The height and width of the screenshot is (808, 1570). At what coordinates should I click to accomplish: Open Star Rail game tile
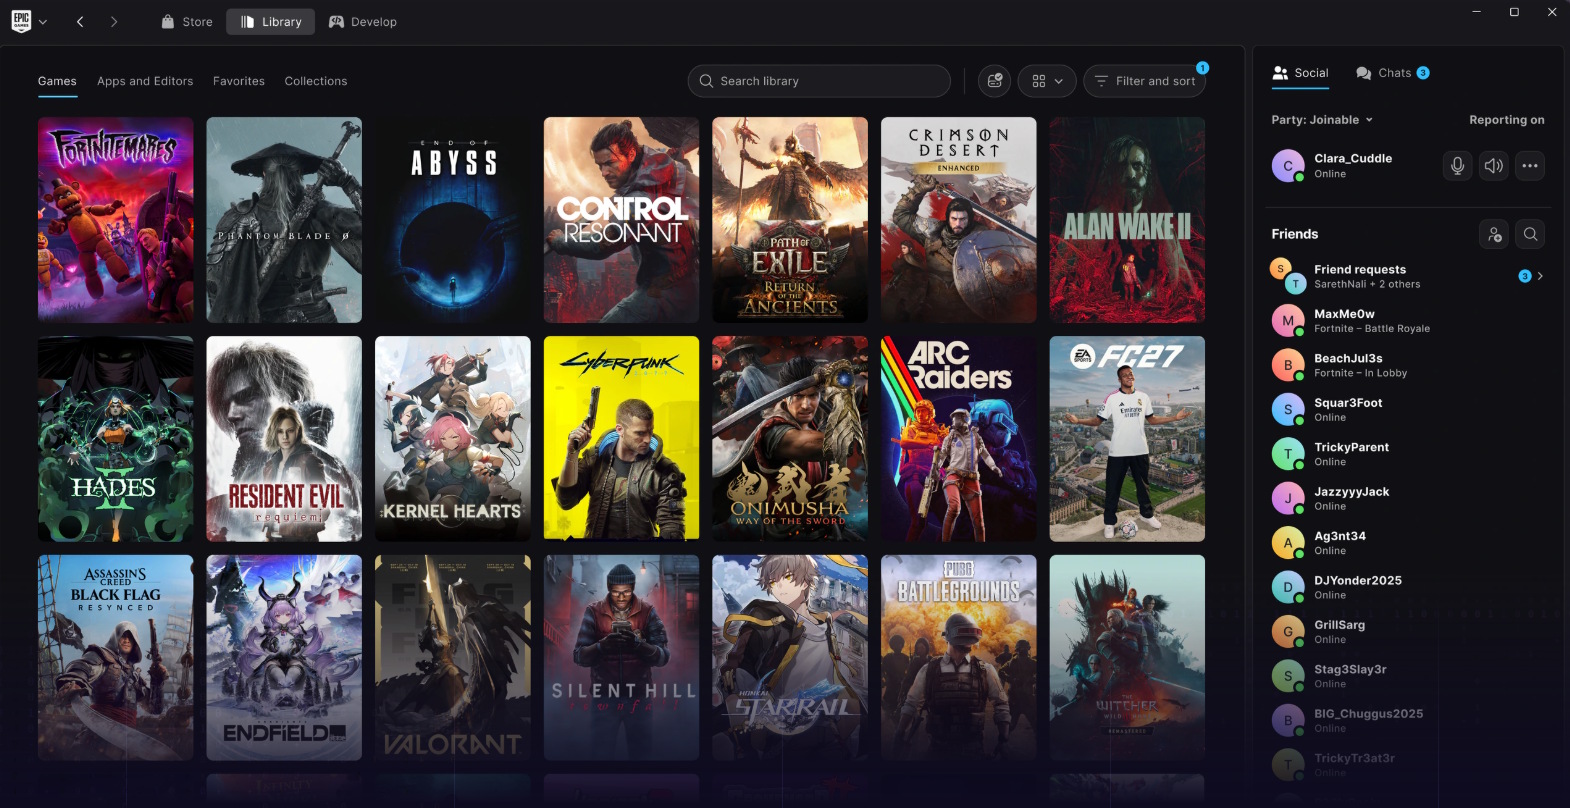point(790,658)
